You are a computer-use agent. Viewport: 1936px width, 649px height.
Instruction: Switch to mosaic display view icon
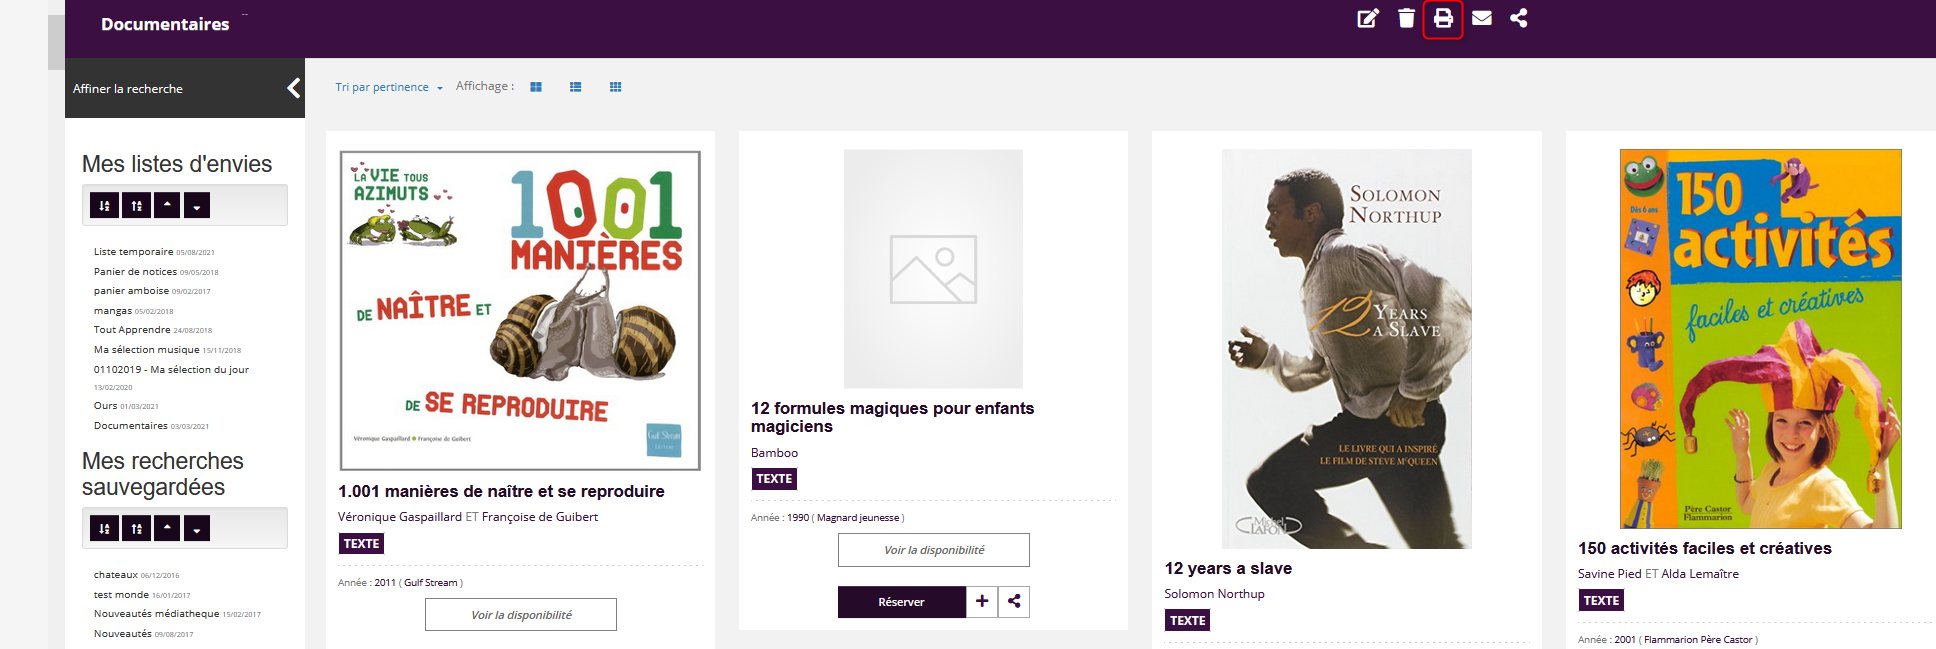point(536,87)
